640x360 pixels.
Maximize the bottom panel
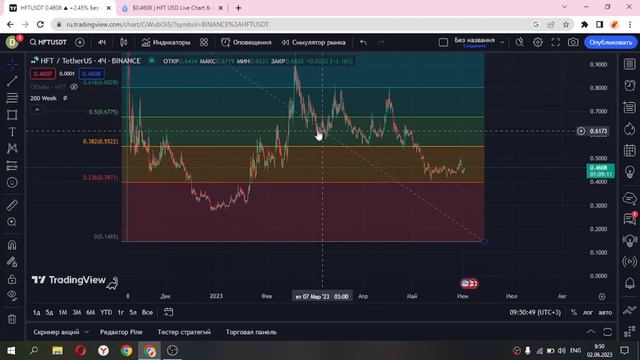[x=607, y=332]
